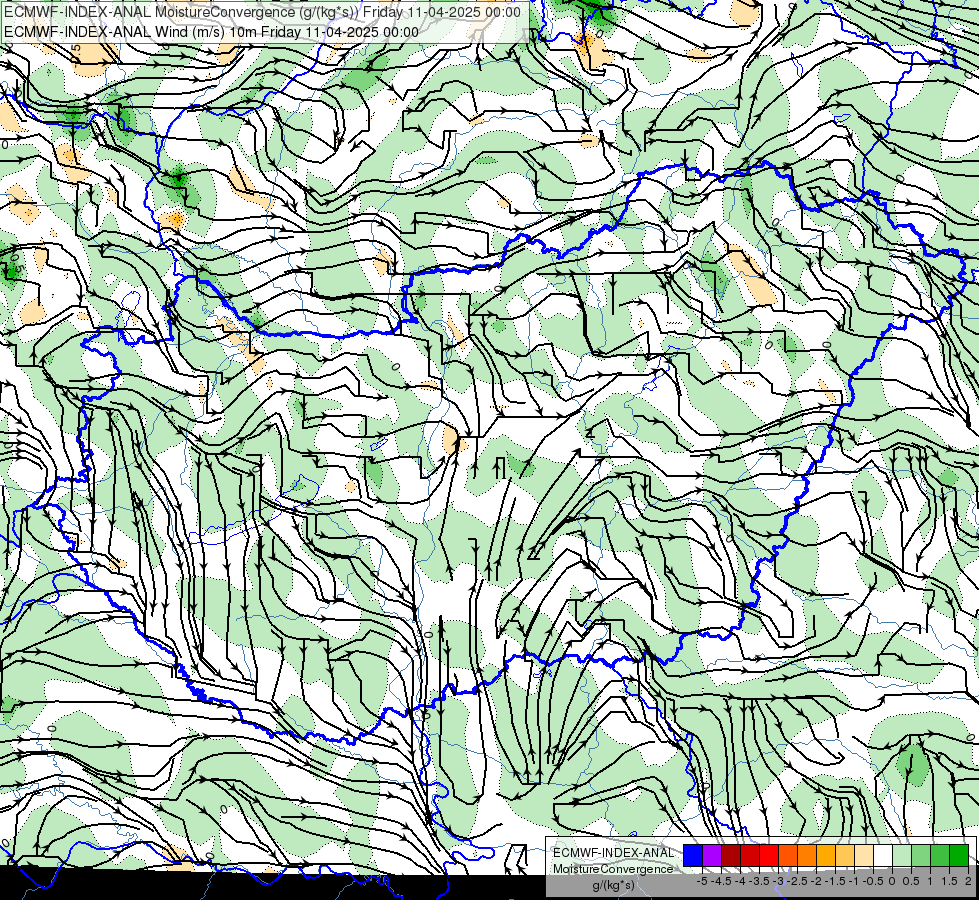Click the legend swatch between -2 and -1.5
Screen dimensions: 979x900
coord(825,856)
